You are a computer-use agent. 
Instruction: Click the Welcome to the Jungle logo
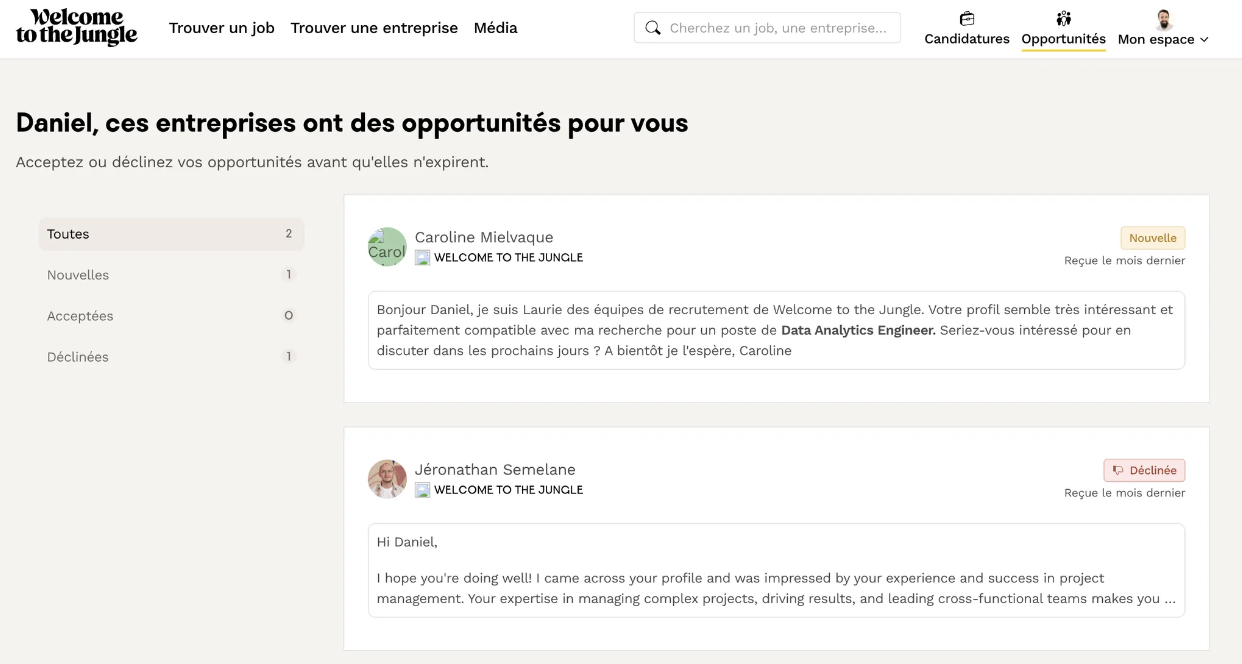pos(77,28)
